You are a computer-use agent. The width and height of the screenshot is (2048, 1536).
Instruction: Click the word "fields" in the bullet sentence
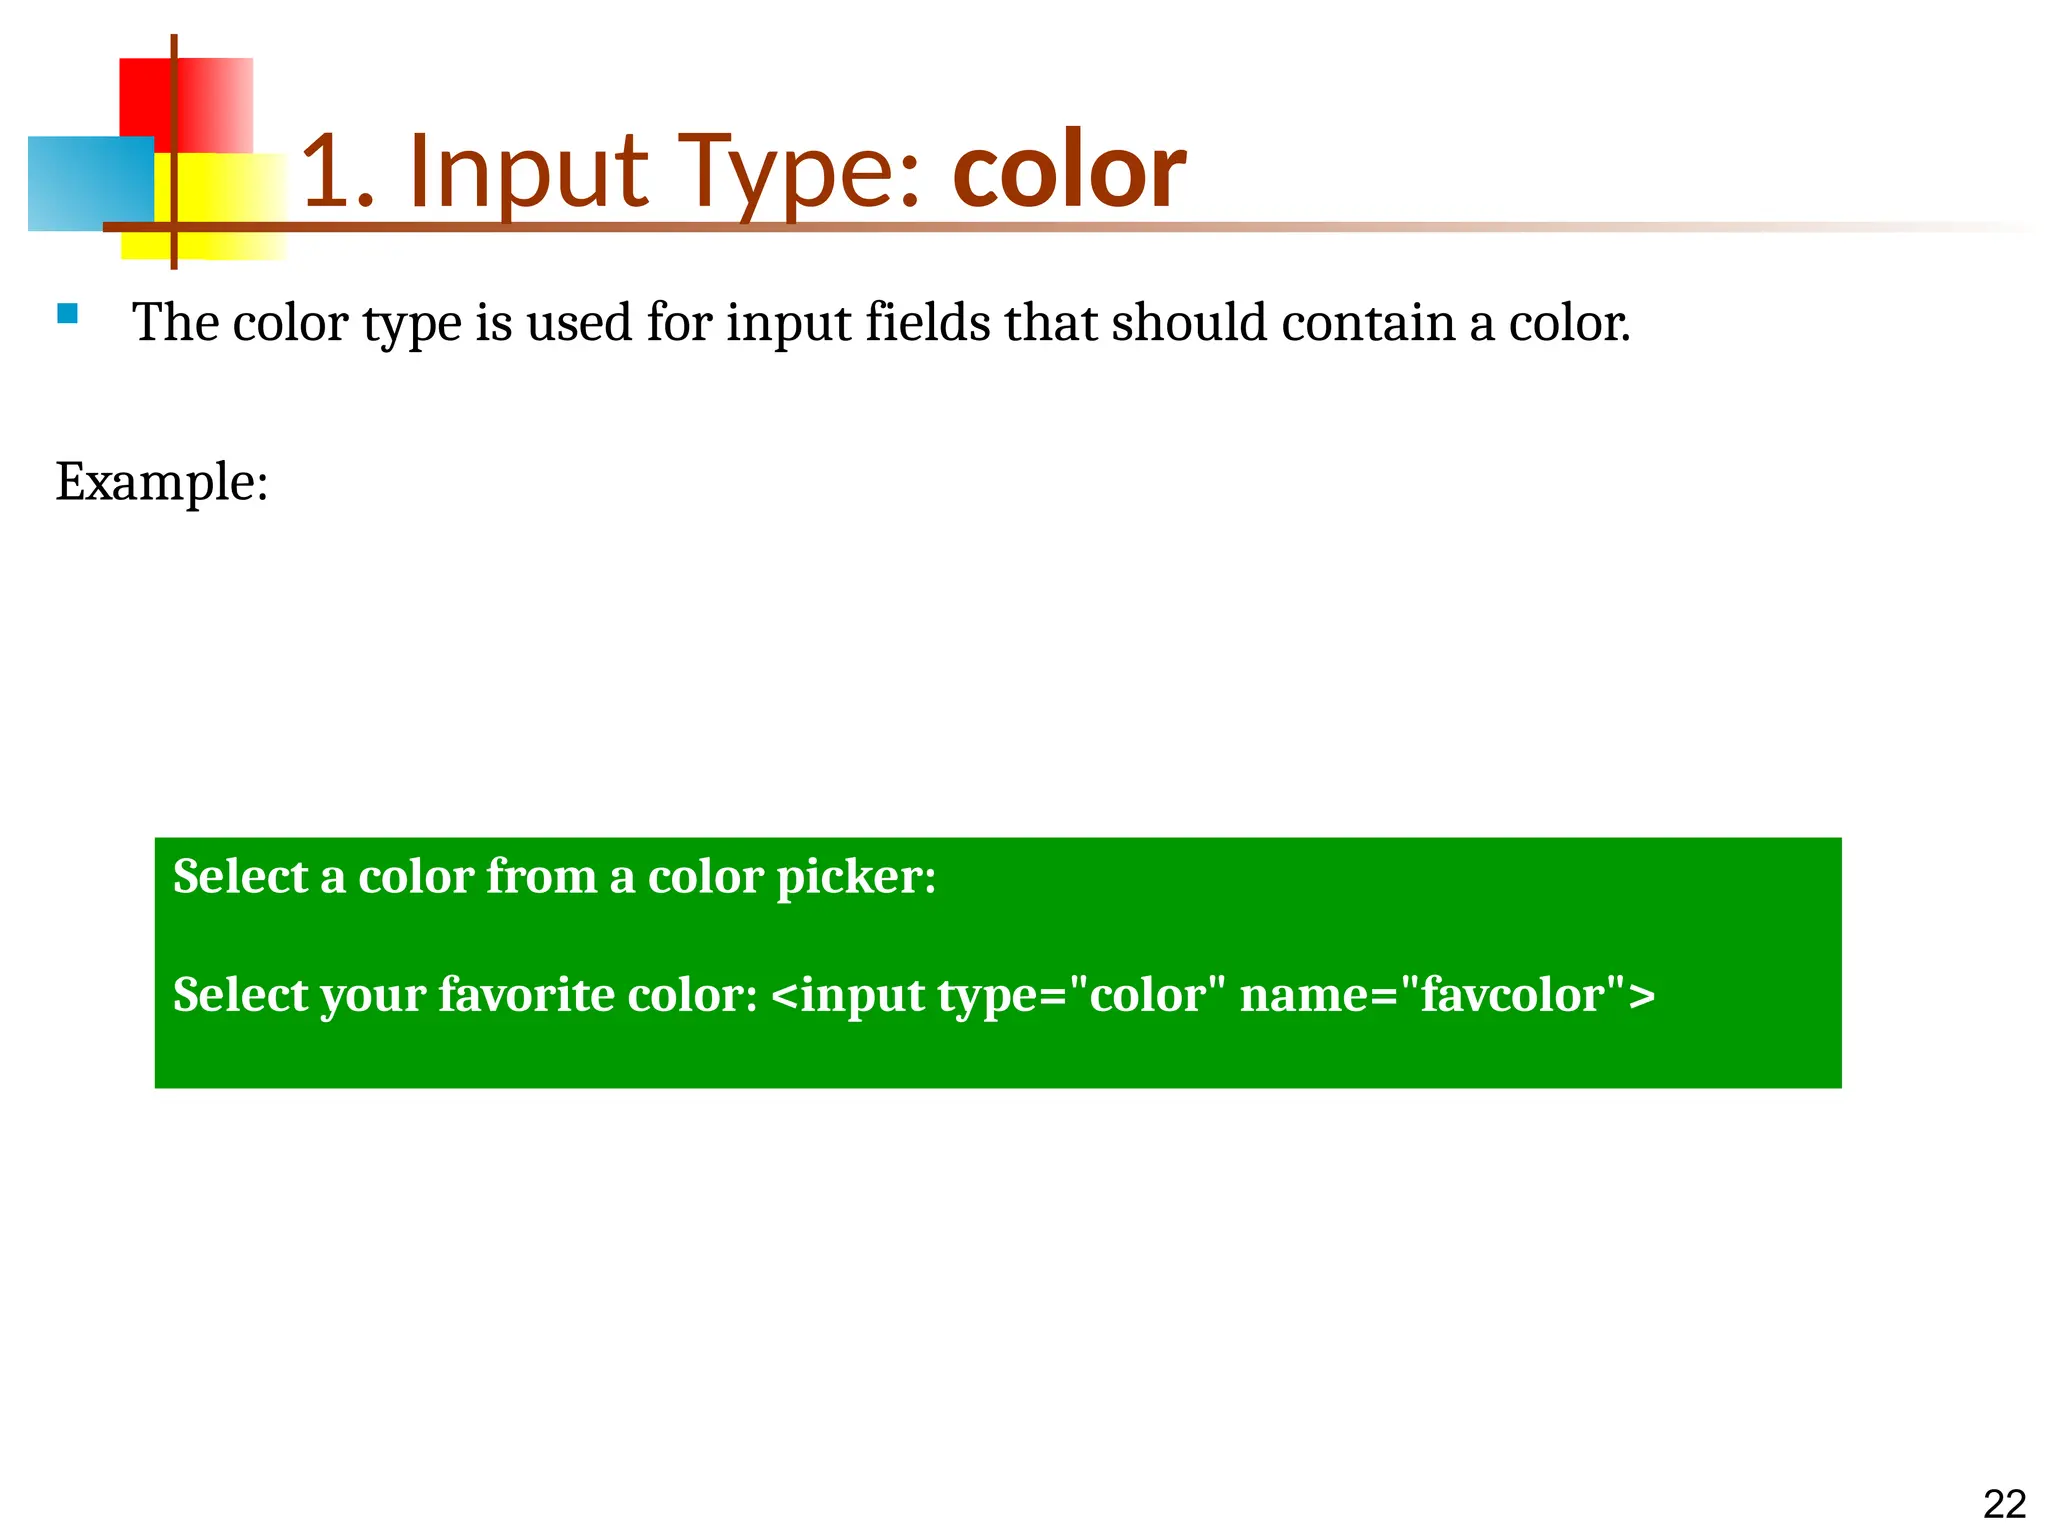[x=927, y=322]
